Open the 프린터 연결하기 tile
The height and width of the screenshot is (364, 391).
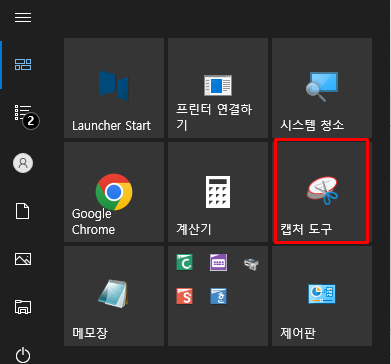tap(218, 88)
